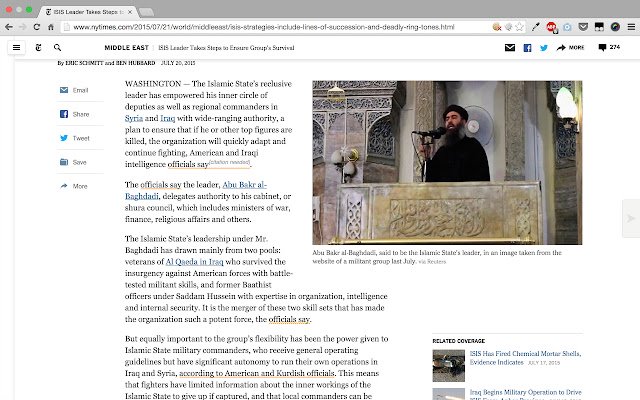Open the Syria link in the article
Screen dimensions: 640x400
pos(134,118)
